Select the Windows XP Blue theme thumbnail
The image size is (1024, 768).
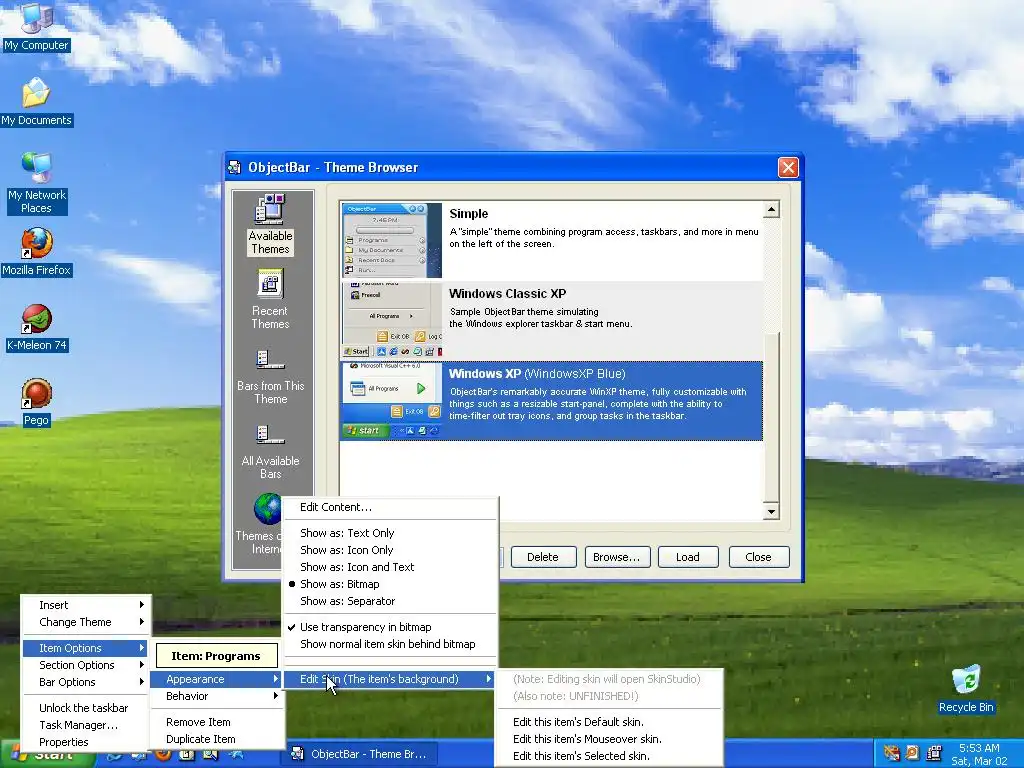click(391, 400)
